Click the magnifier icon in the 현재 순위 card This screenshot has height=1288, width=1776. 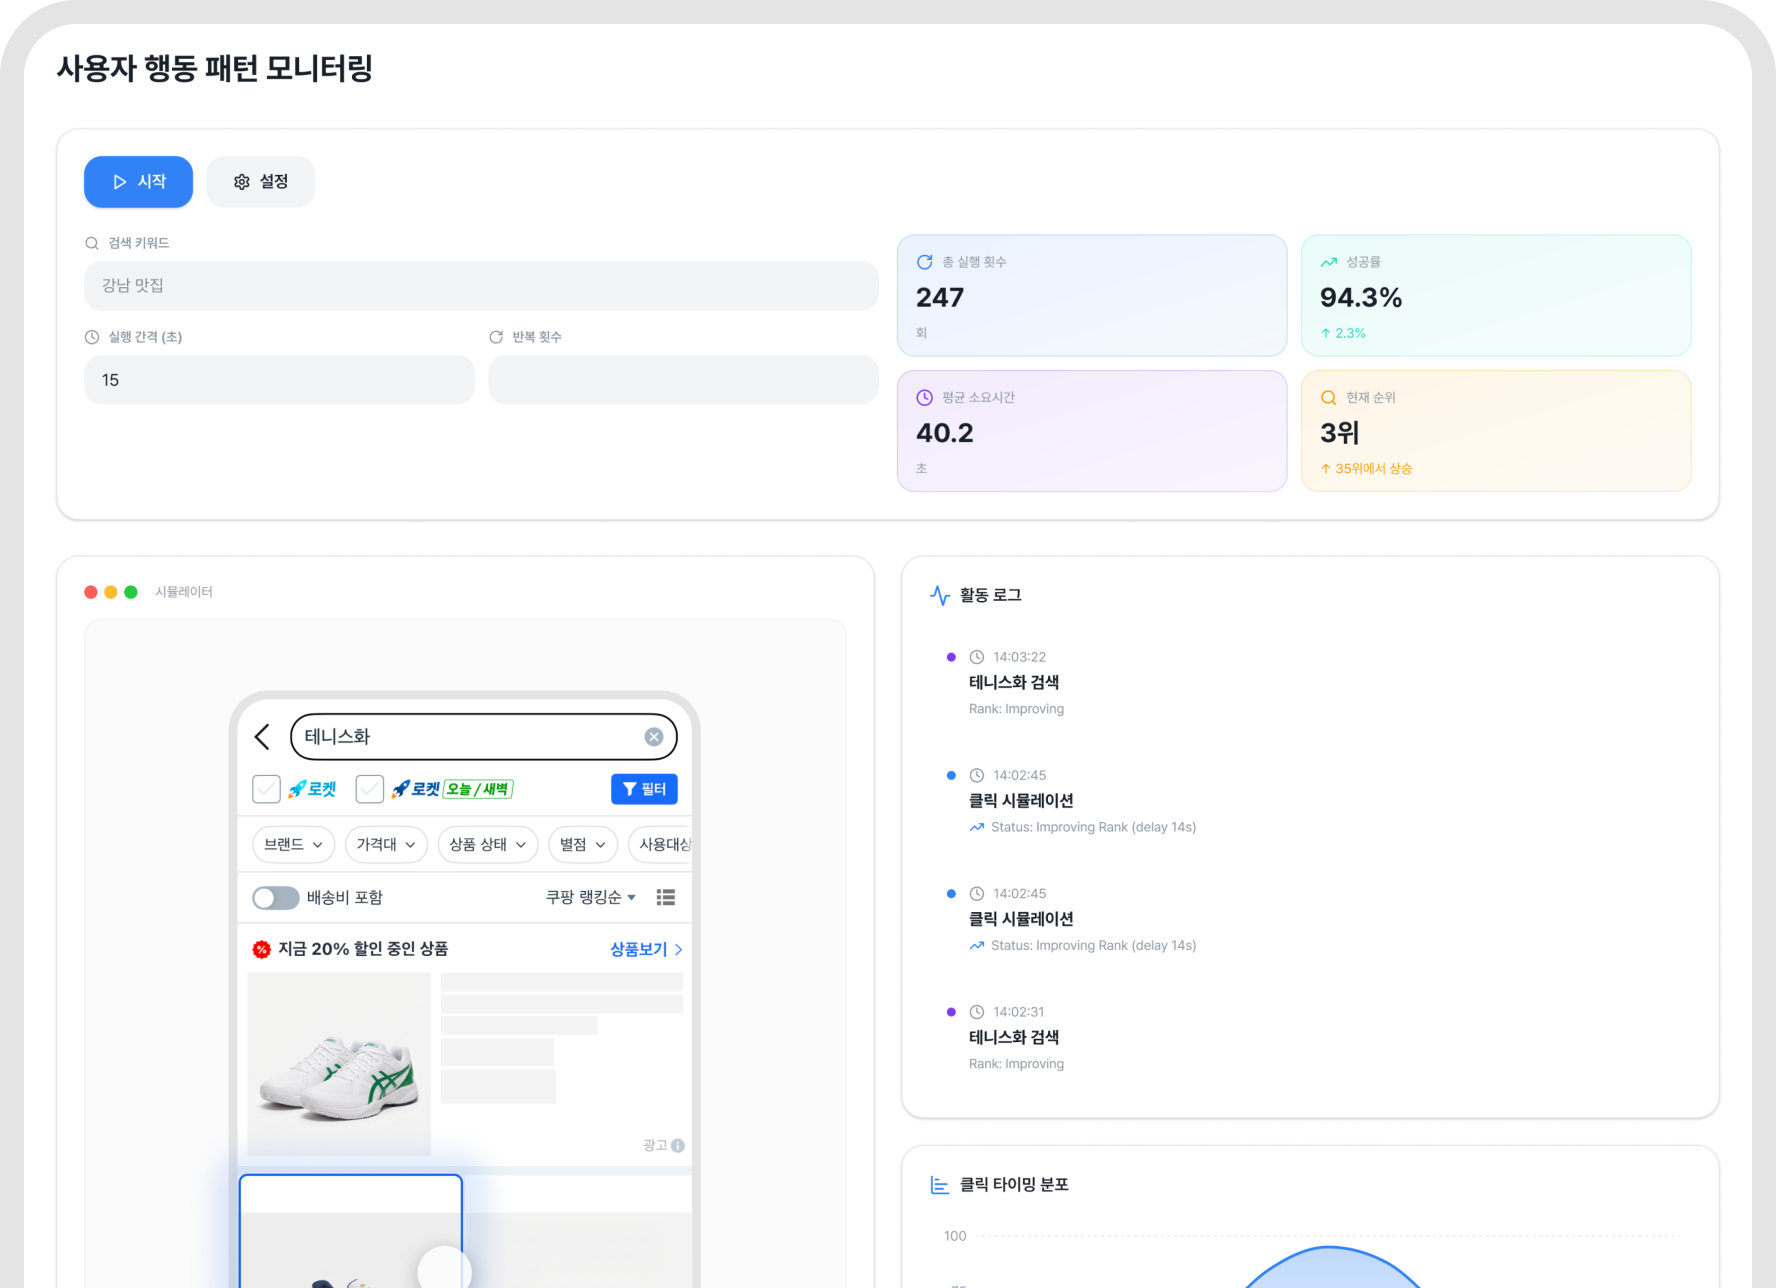tap(1328, 398)
